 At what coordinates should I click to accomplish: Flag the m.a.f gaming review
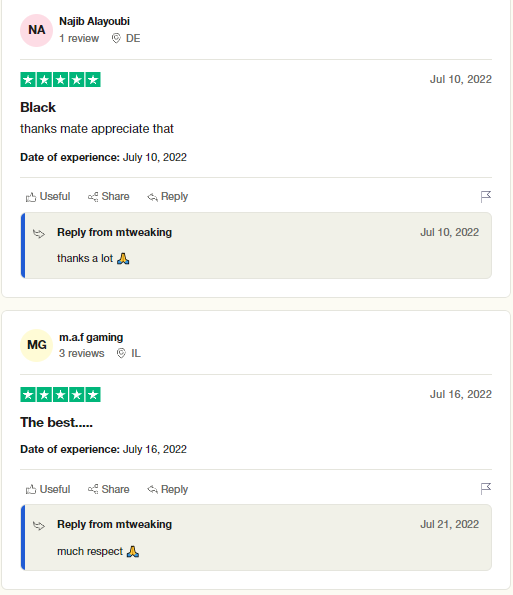coord(486,489)
